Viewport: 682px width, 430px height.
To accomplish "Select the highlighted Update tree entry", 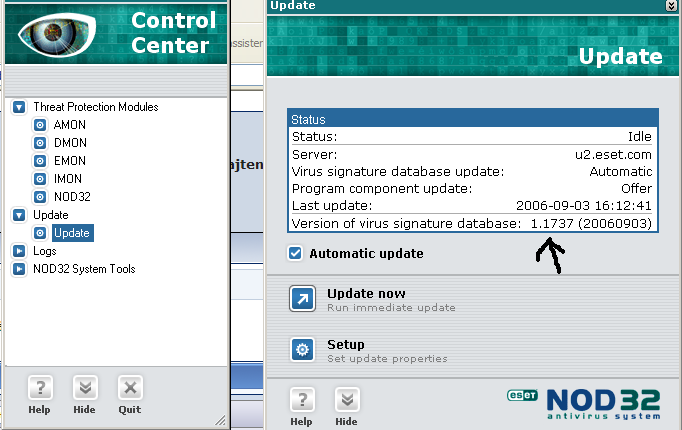I will [x=73, y=233].
